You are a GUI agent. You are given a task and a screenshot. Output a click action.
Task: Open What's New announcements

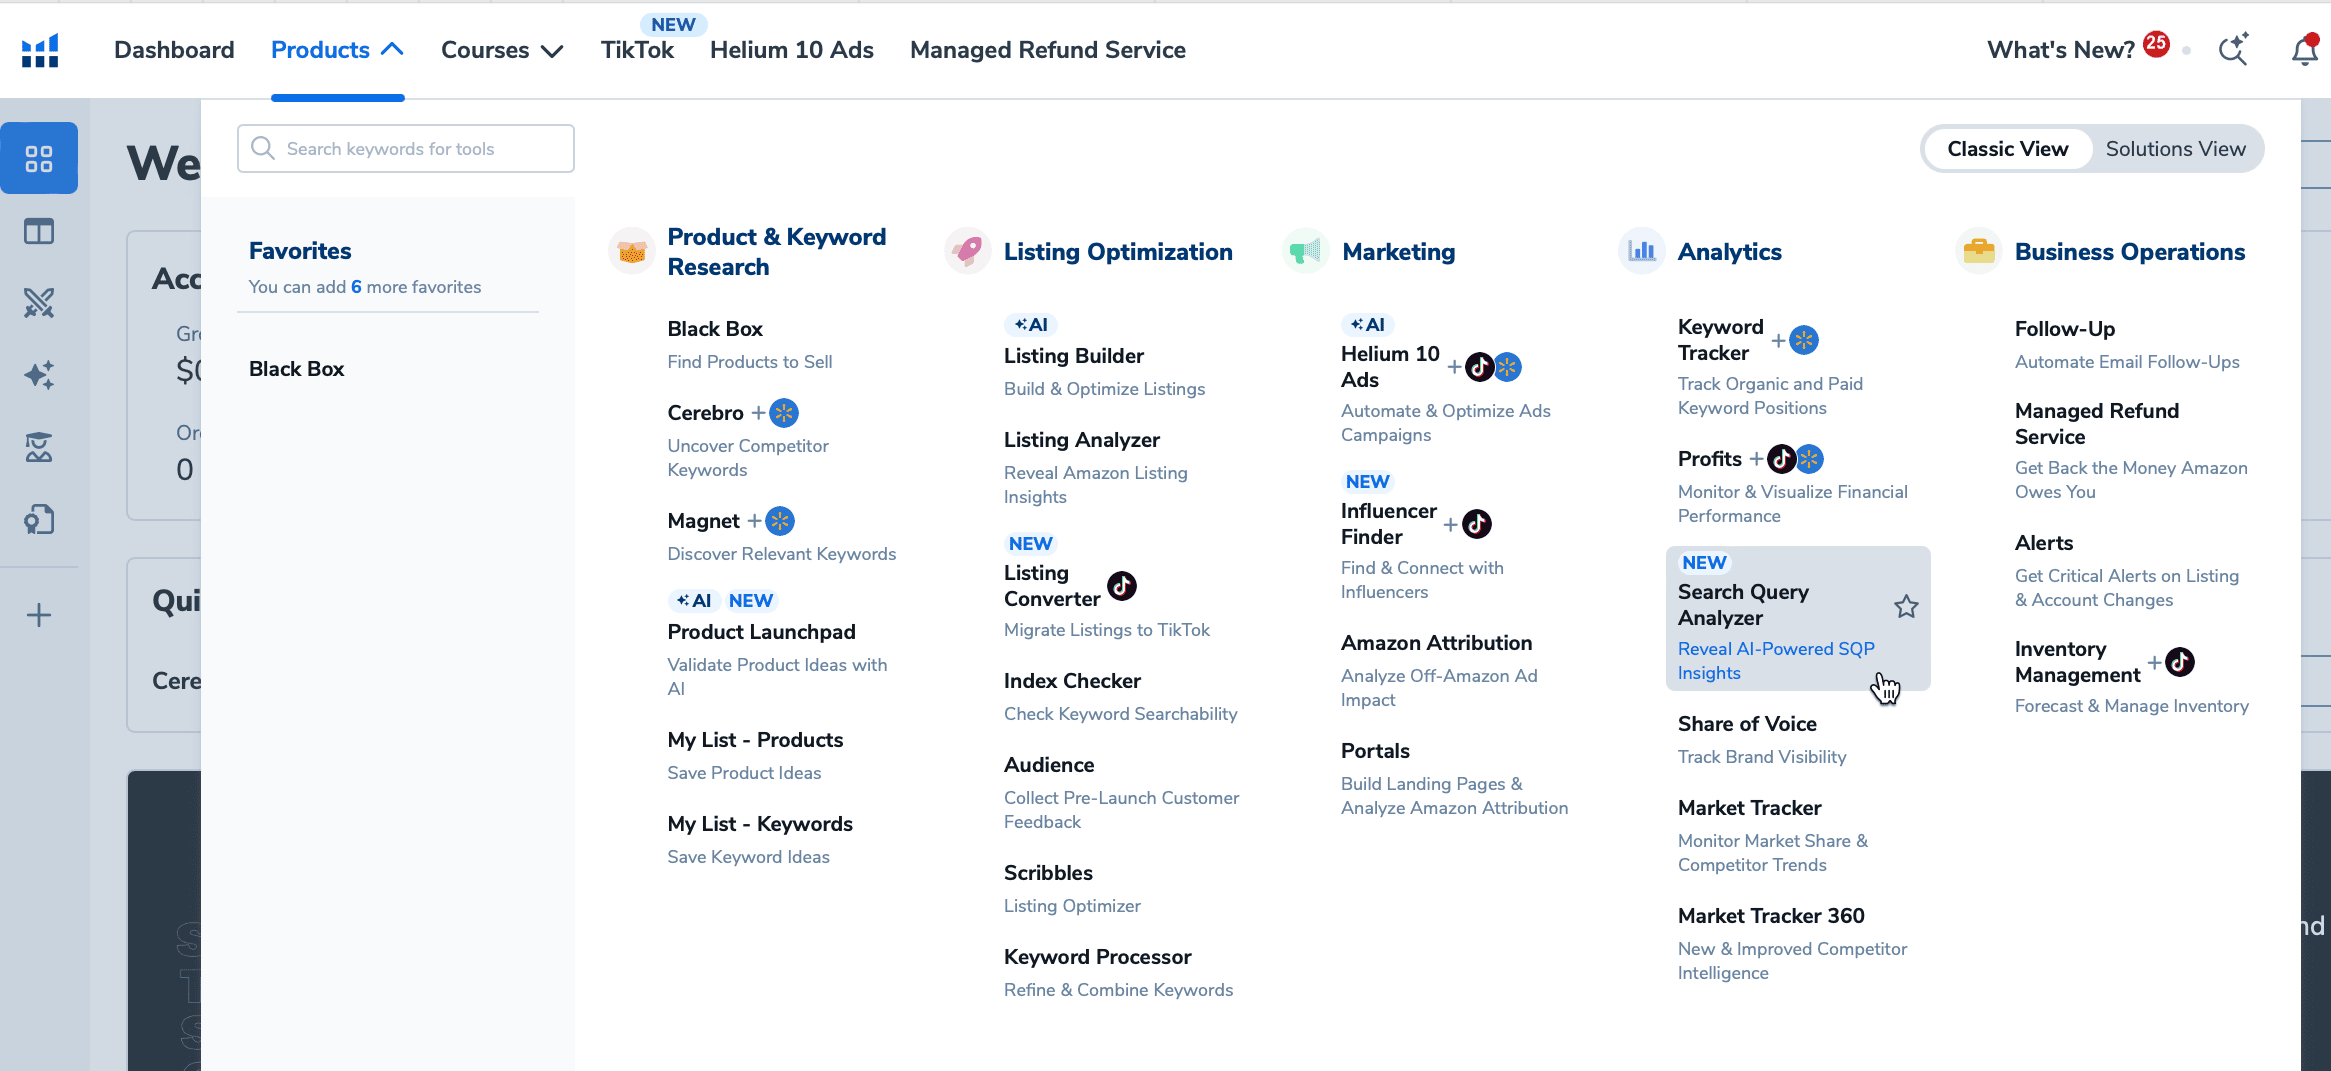[2060, 50]
